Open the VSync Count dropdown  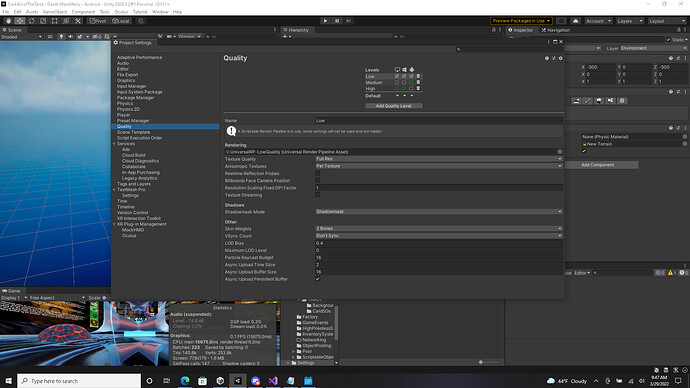pos(439,236)
